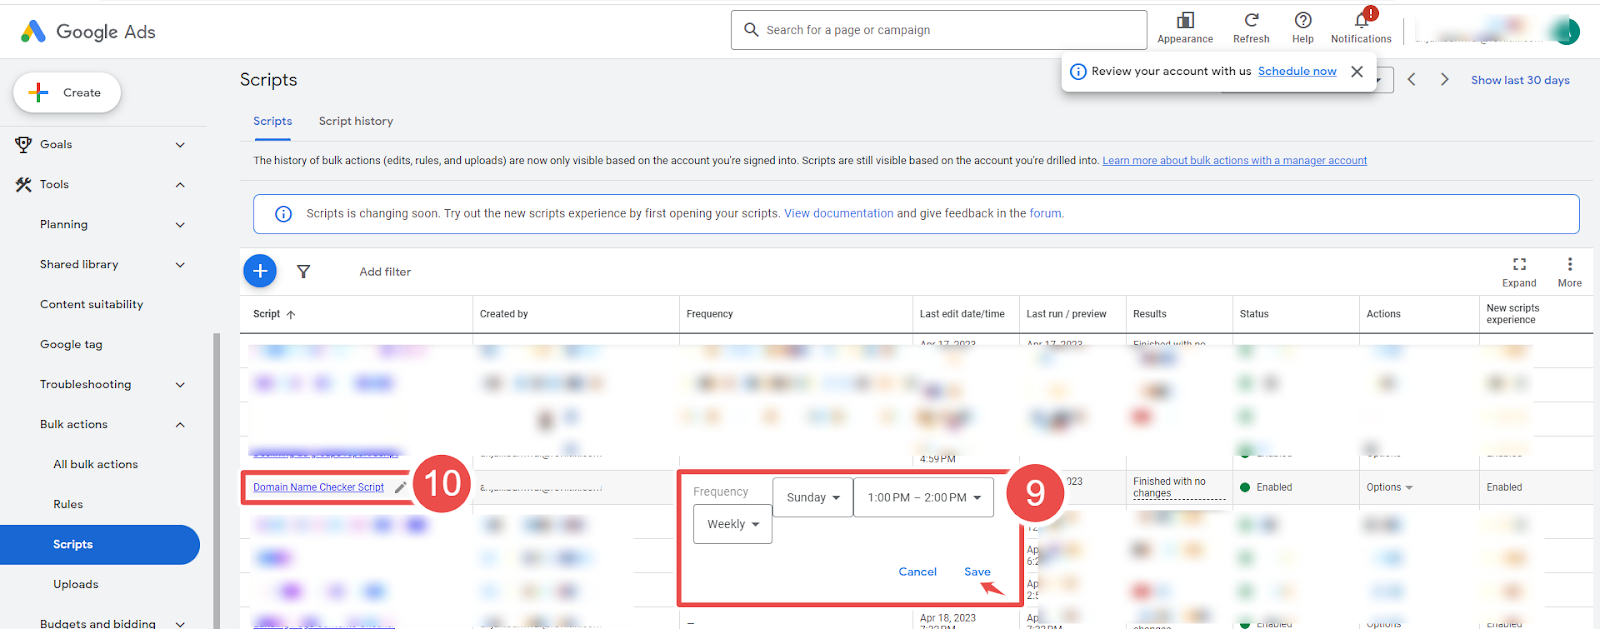Click the blue add script plus button

260,271
